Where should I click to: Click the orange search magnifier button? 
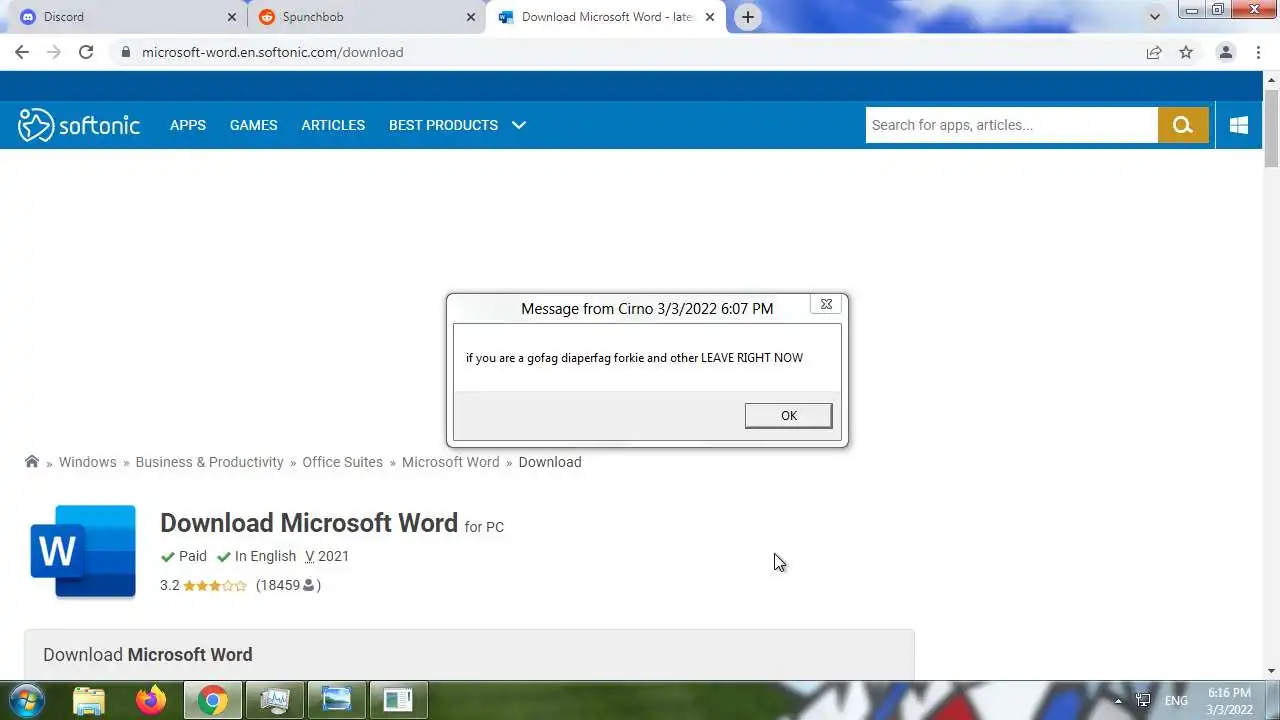click(x=1183, y=125)
